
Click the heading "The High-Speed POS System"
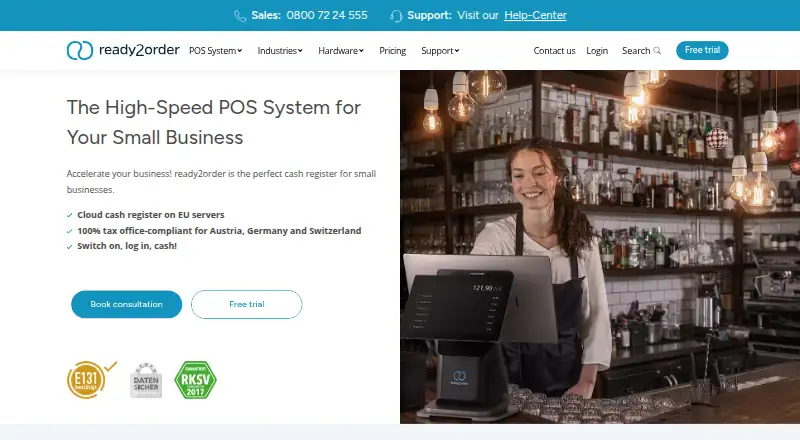[x=213, y=123]
